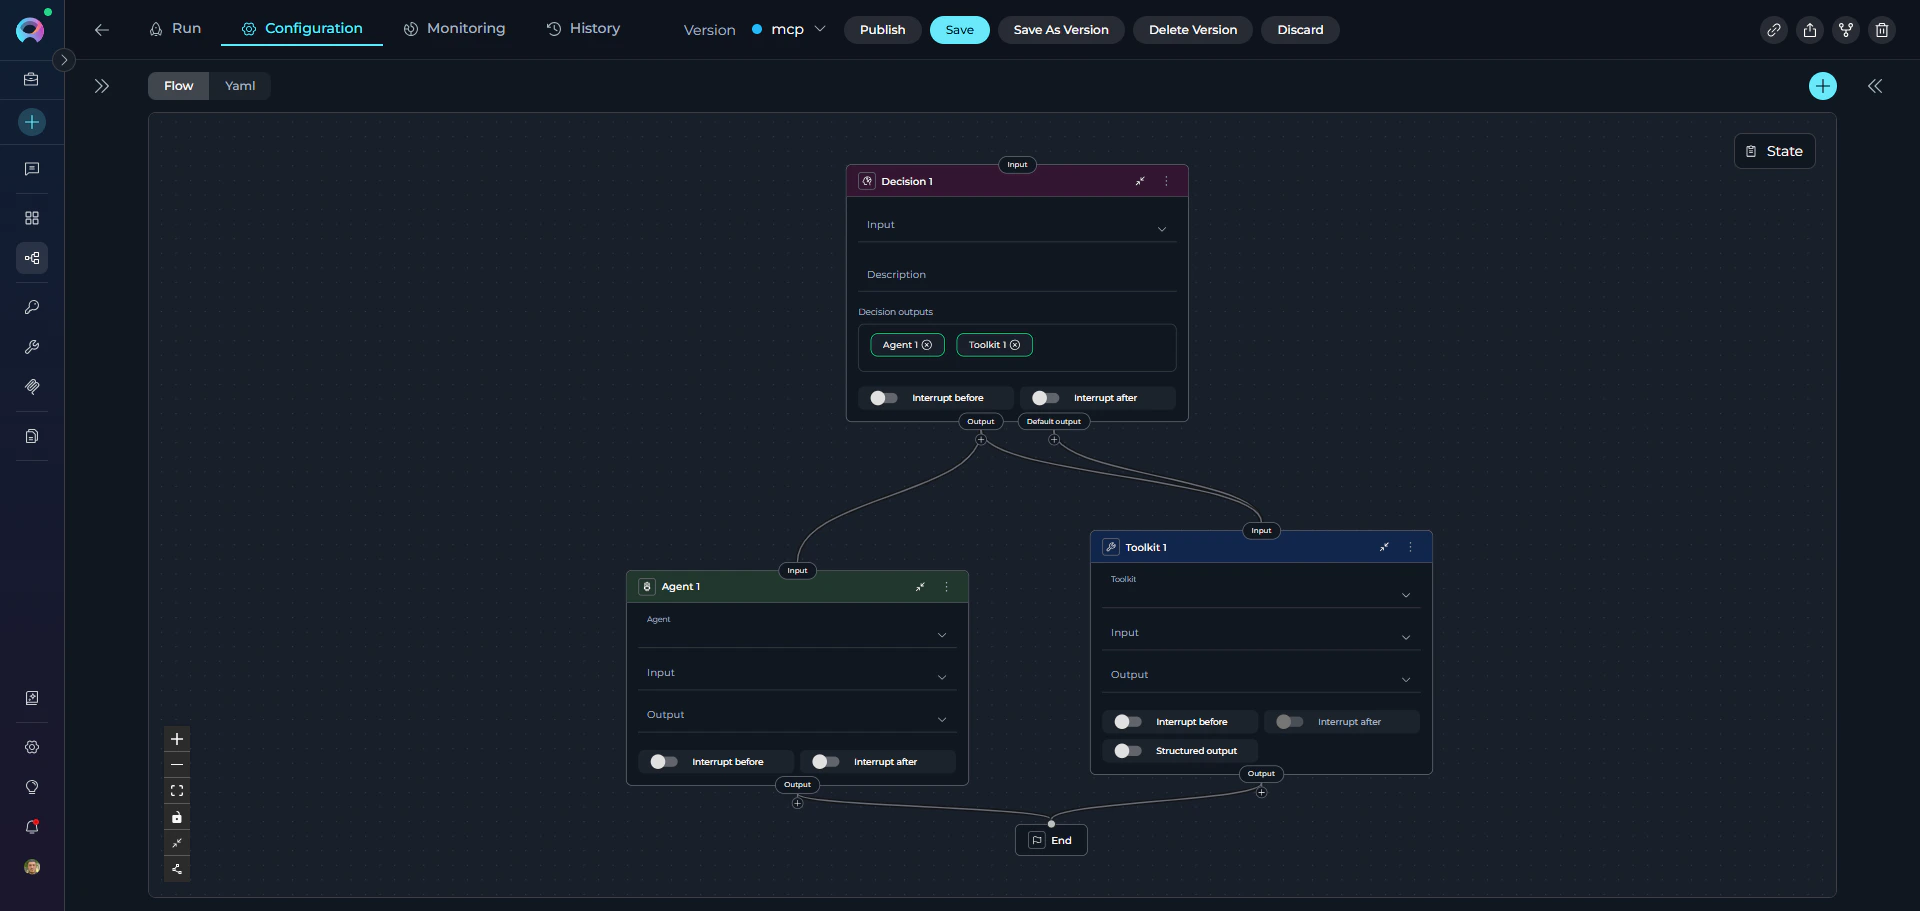Open the API keys panel in sidebar

32,307
